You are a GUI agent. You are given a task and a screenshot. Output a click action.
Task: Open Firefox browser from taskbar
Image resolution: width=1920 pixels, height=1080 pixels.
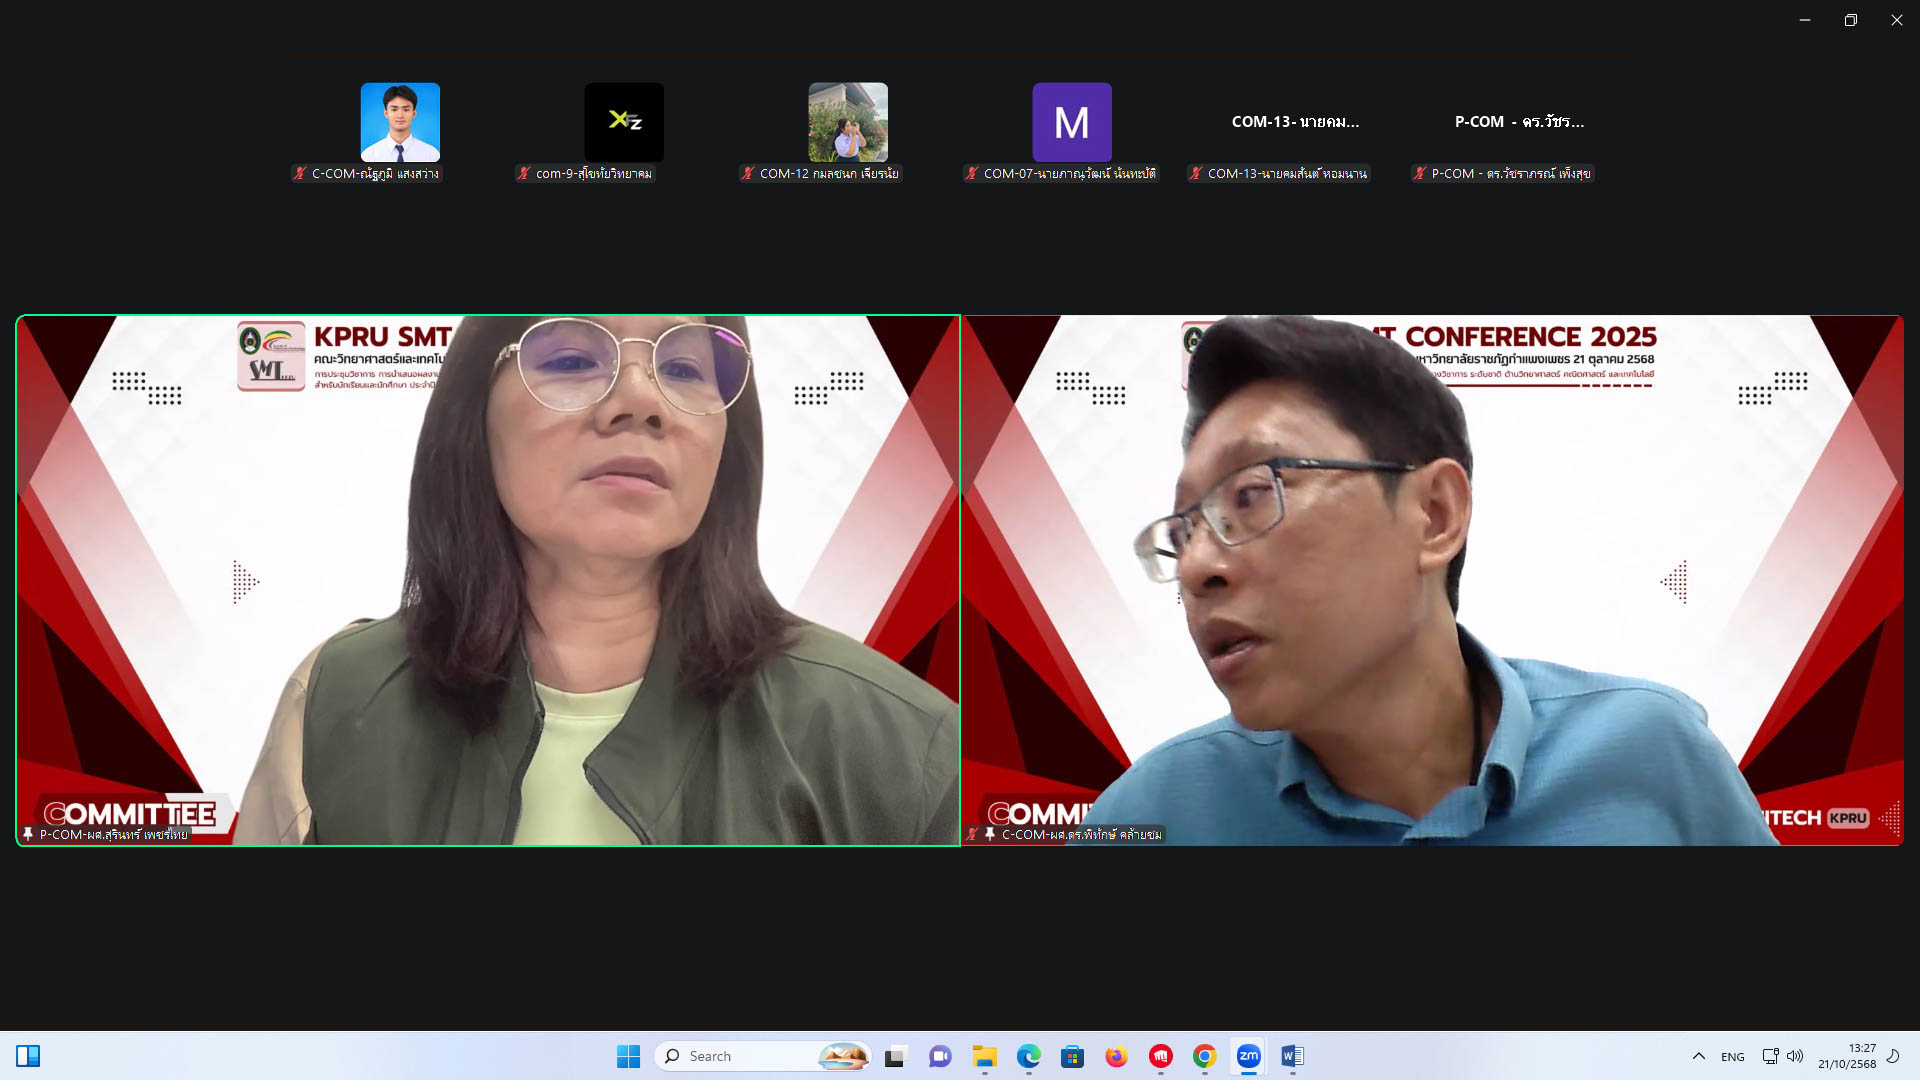pos(1116,1056)
